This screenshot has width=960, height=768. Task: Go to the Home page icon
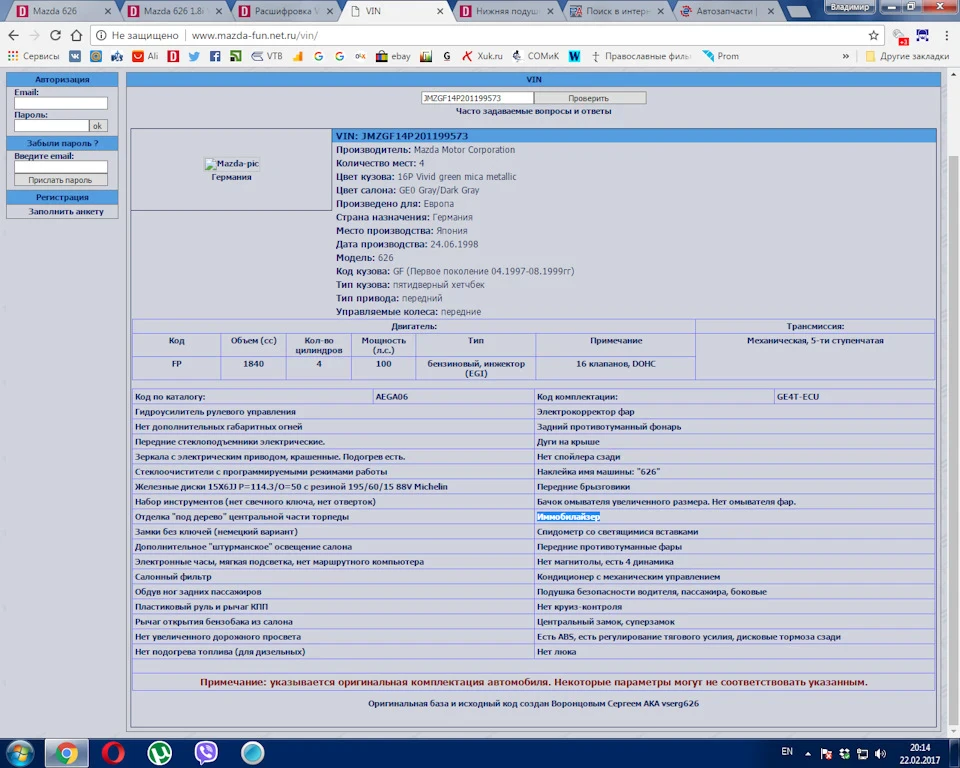click(76, 36)
